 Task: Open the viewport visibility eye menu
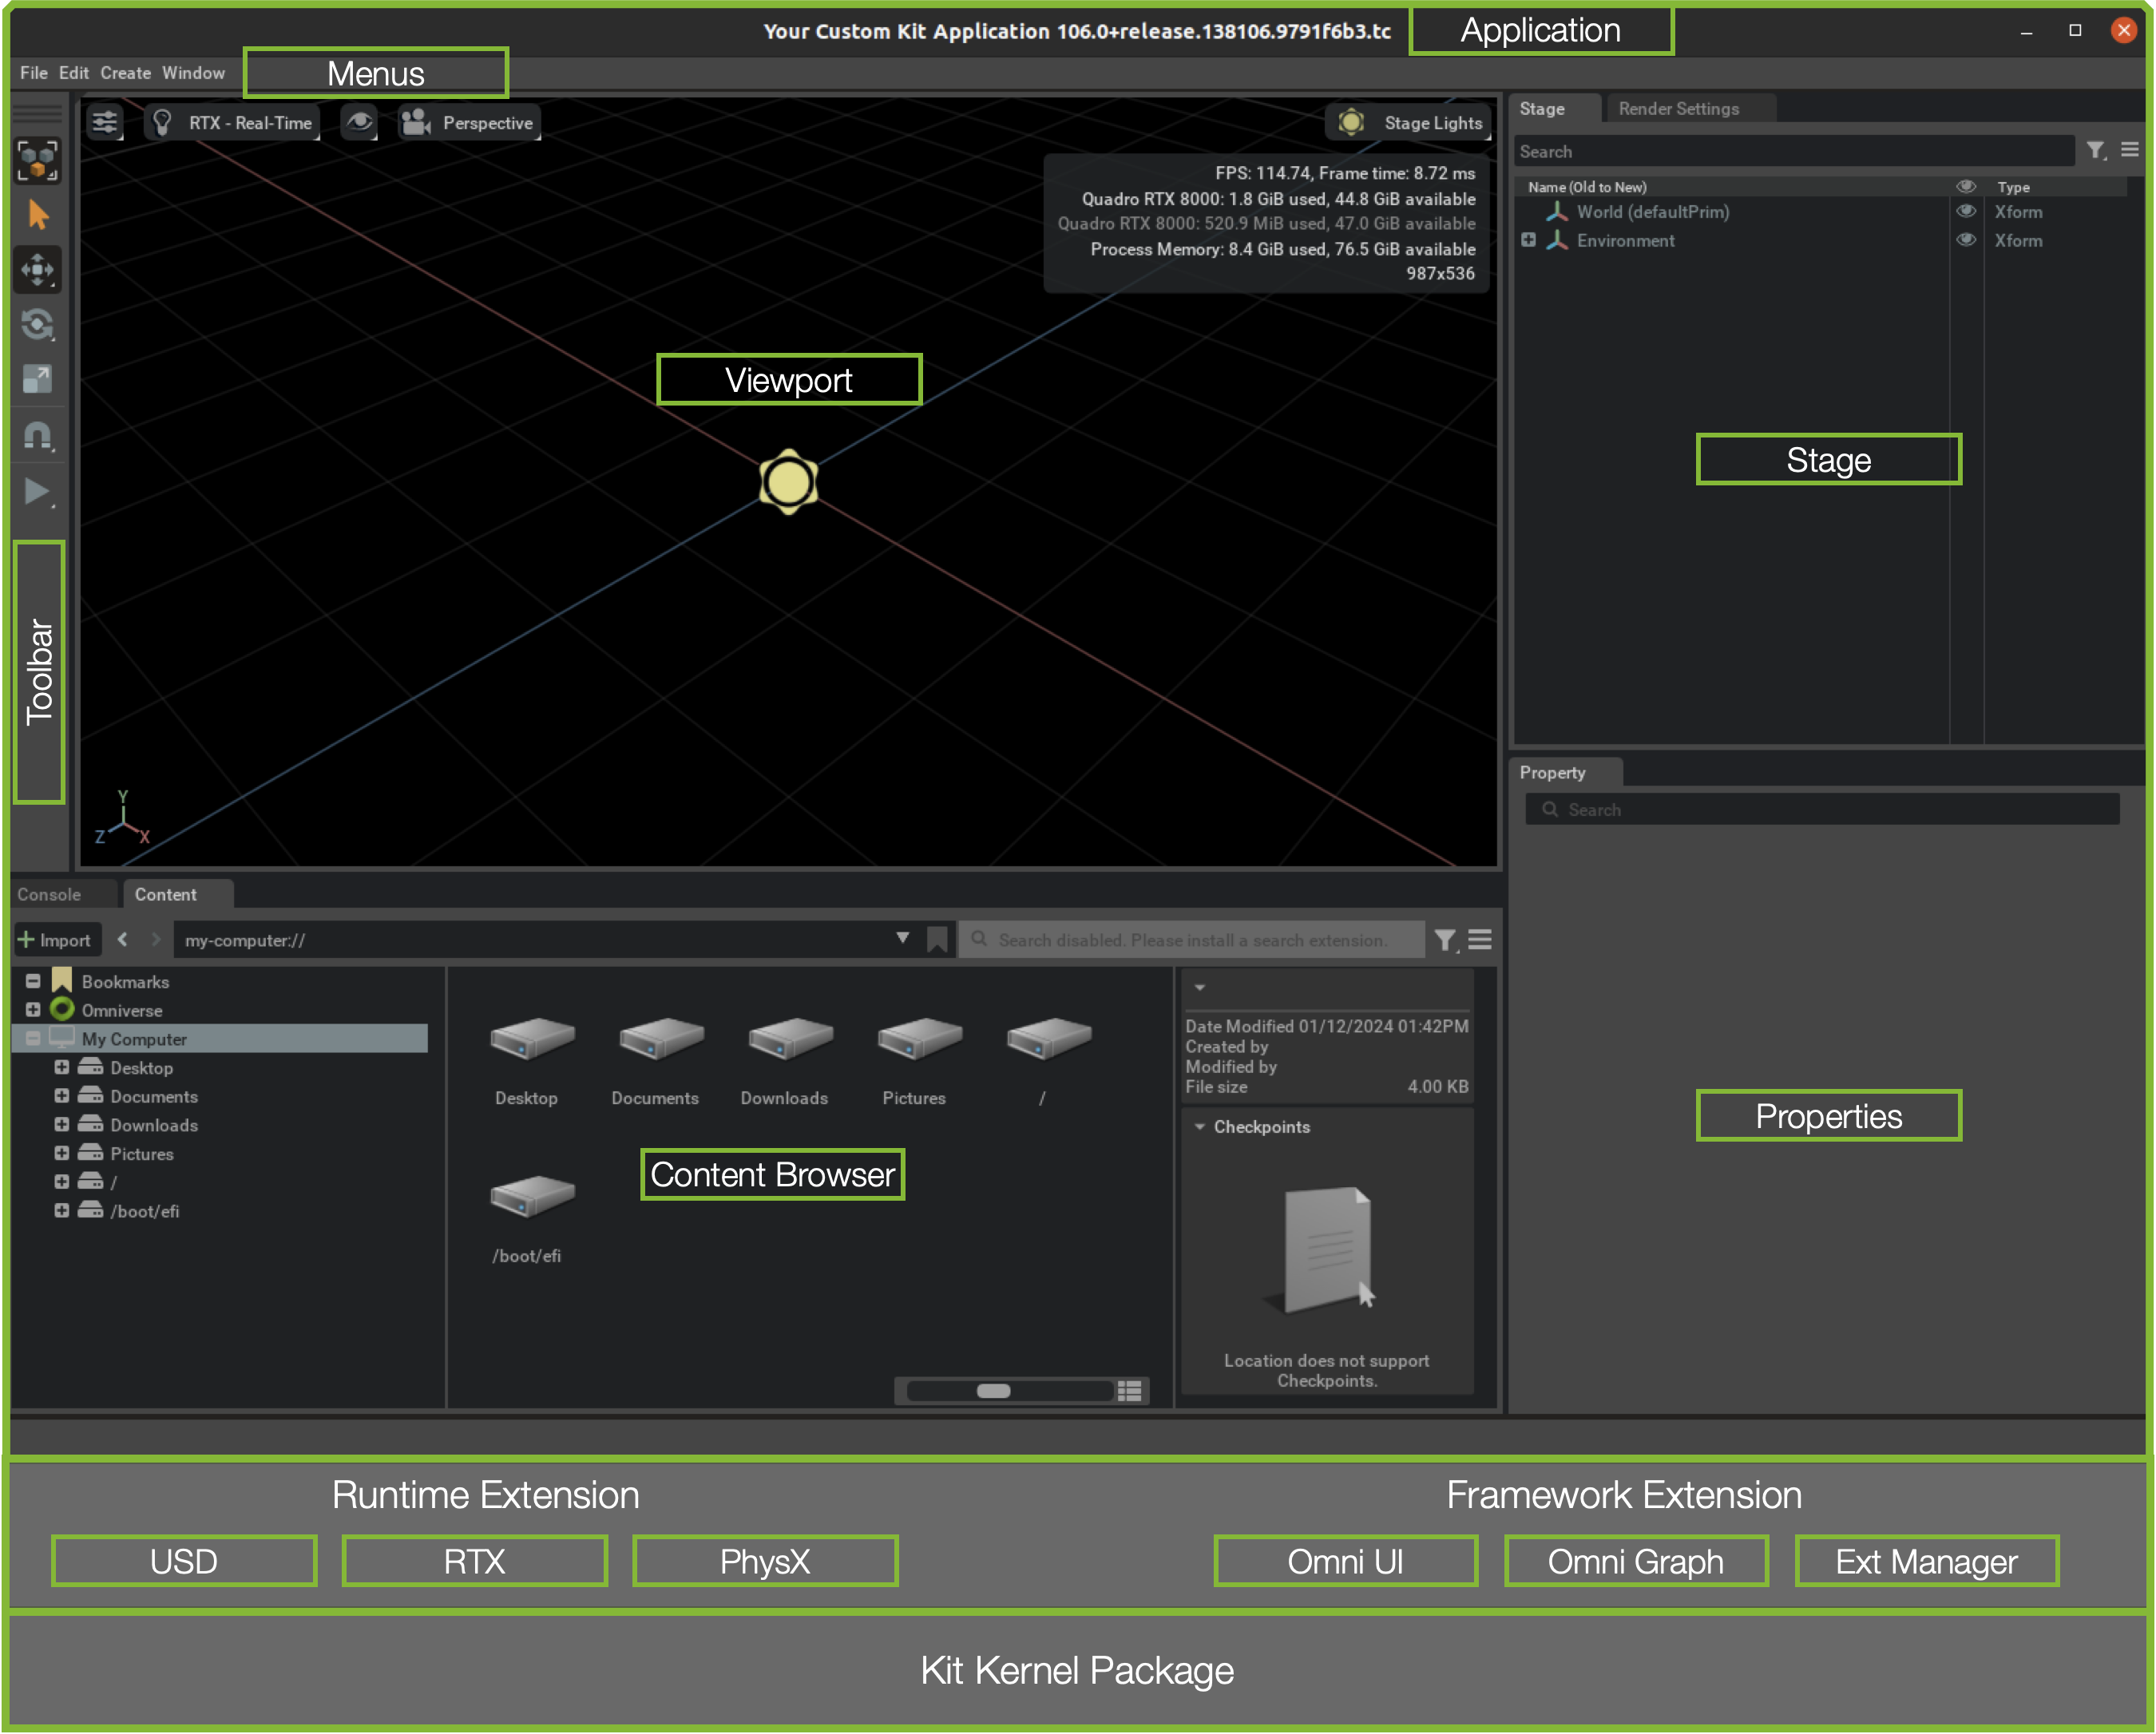[359, 121]
